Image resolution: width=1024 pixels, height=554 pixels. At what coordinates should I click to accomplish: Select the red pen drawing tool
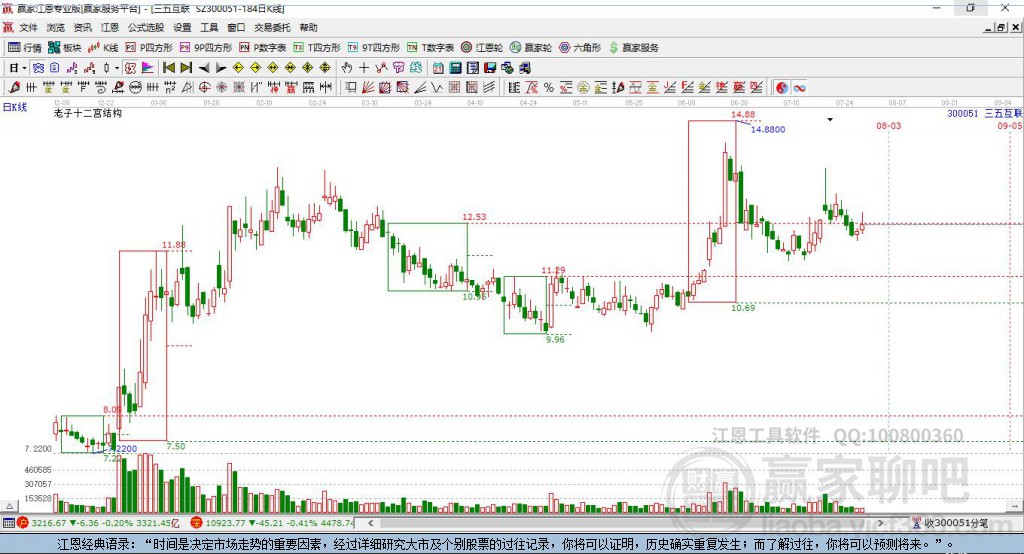(x=14, y=88)
